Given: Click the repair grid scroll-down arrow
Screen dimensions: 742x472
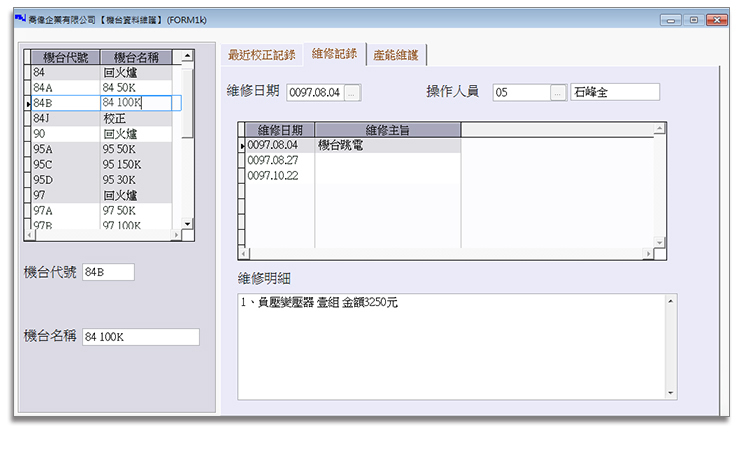Looking at the screenshot, I should point(658,241).
